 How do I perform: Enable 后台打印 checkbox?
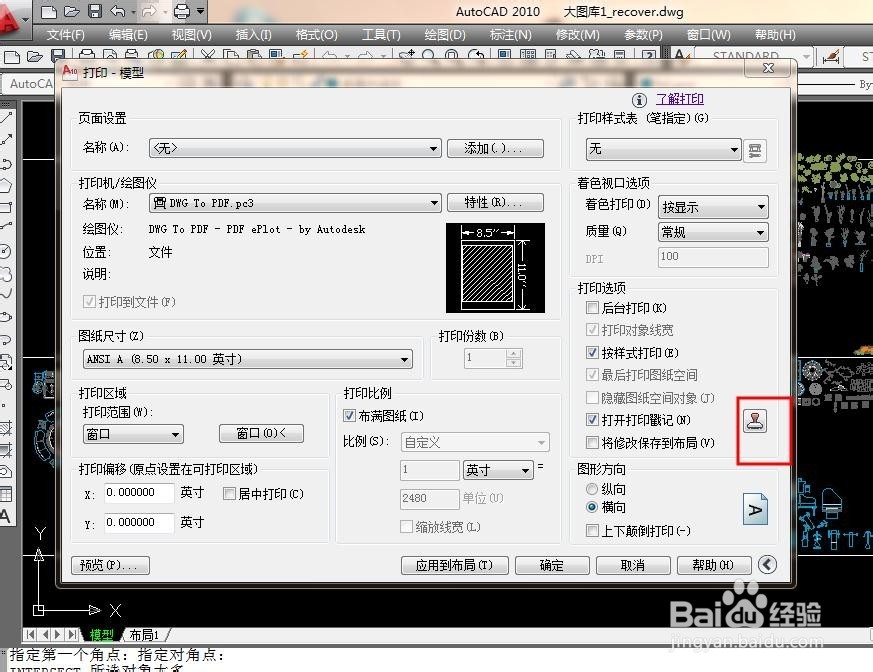592,307
